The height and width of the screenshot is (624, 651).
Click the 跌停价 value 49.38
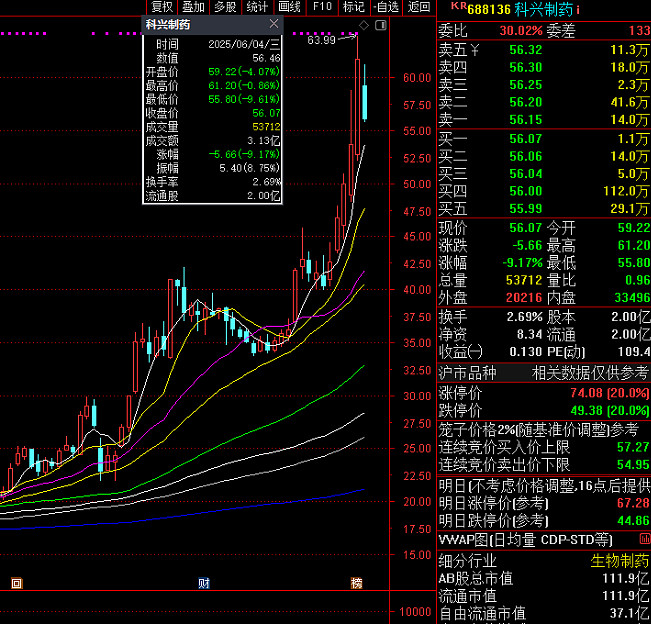click(587, 411)
